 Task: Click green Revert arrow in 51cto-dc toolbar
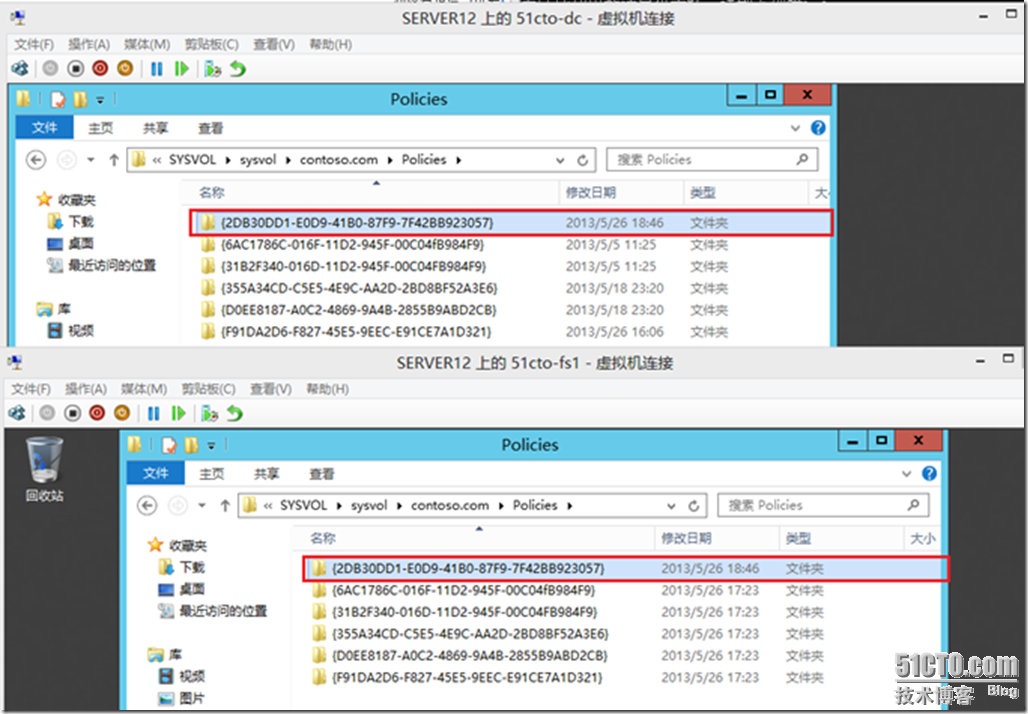[237, 68]
